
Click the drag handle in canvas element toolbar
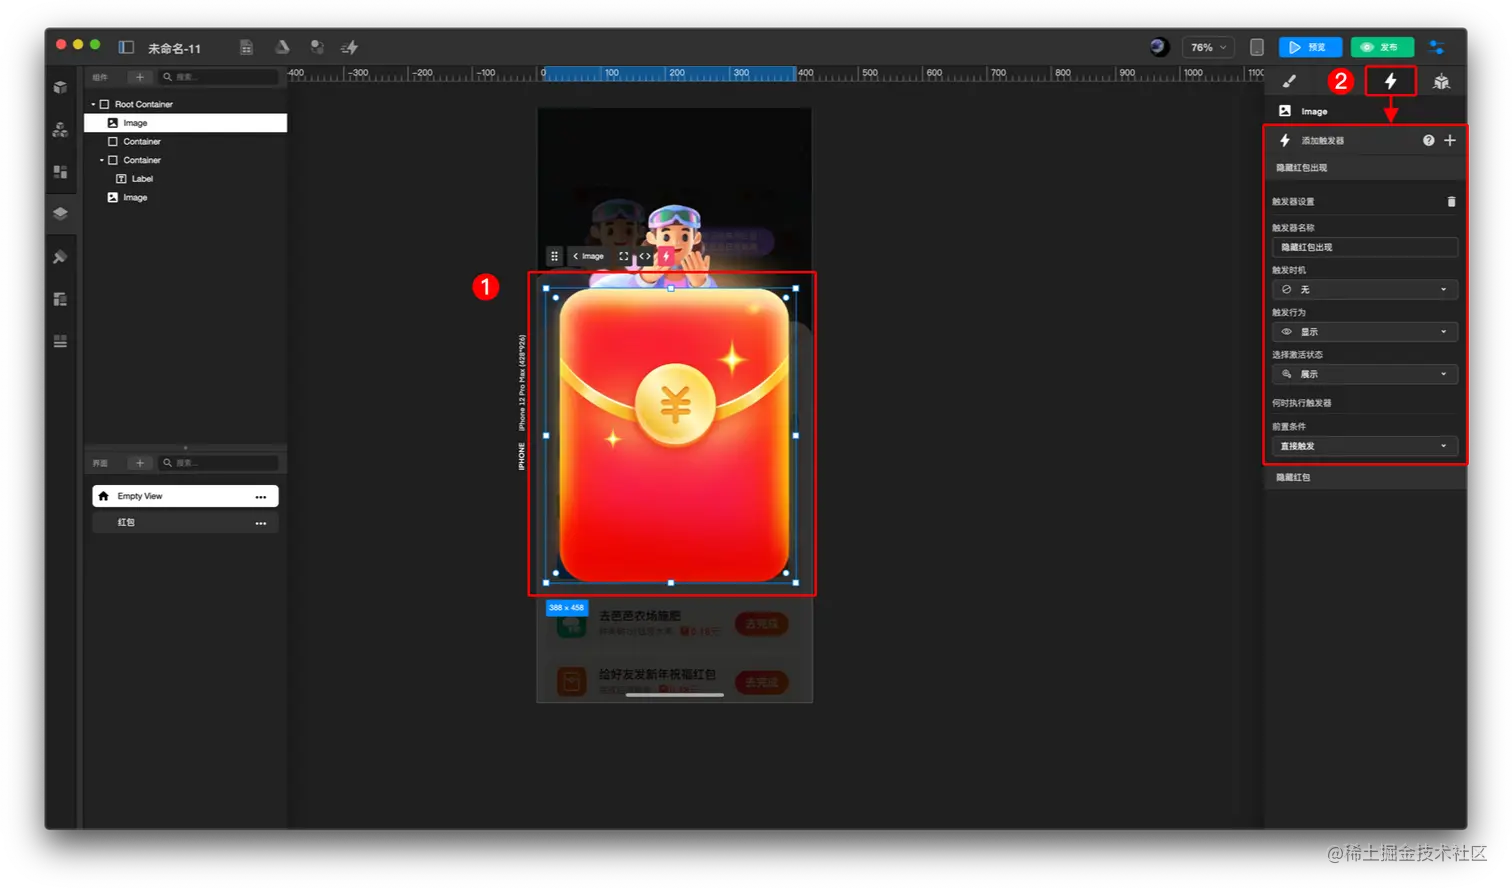(554, 256)
